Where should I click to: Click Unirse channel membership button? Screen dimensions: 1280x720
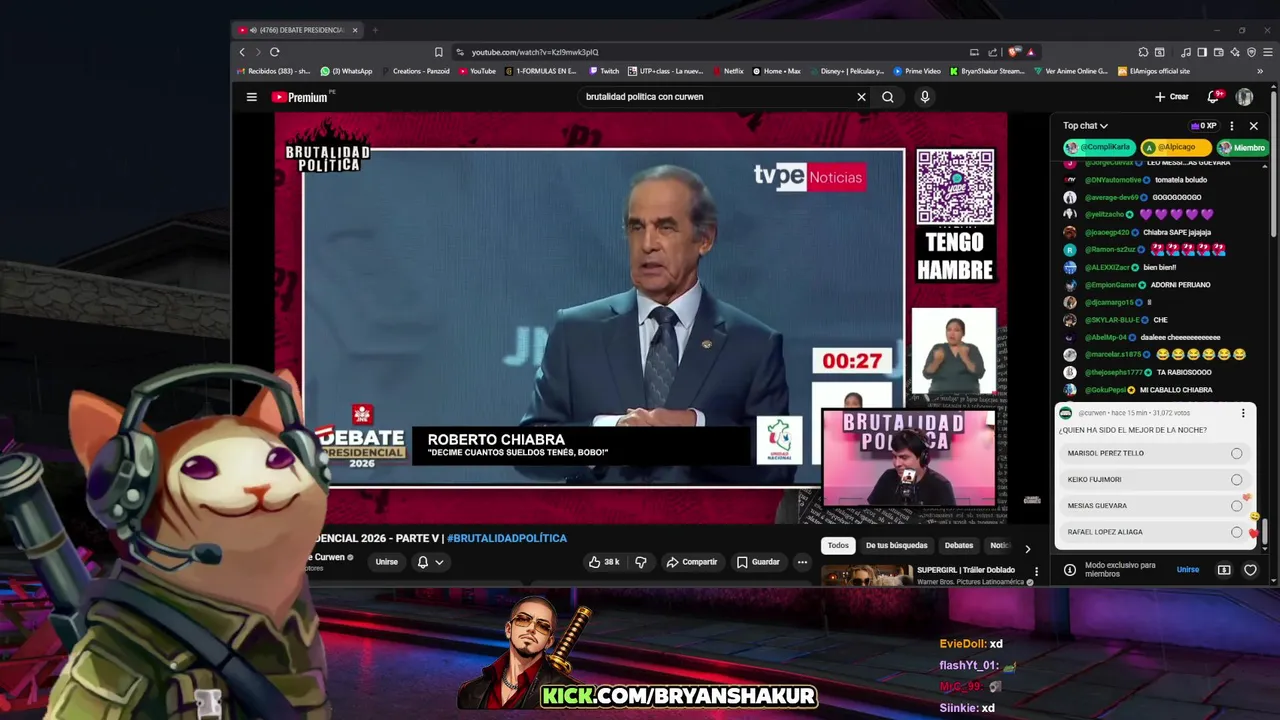(386, 562)
